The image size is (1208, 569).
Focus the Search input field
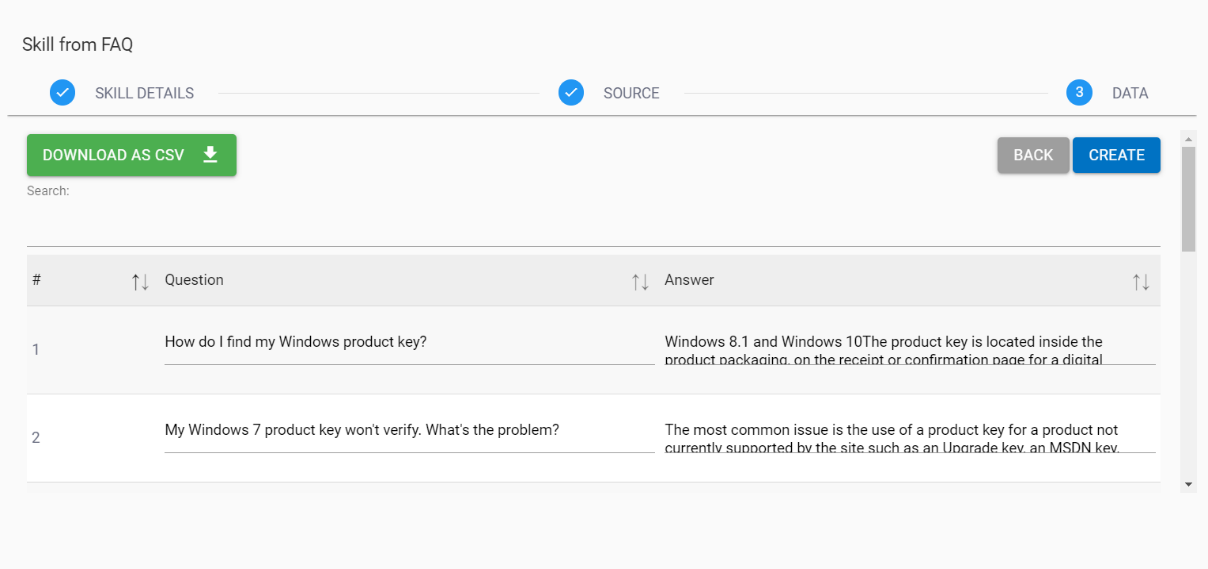593,228
